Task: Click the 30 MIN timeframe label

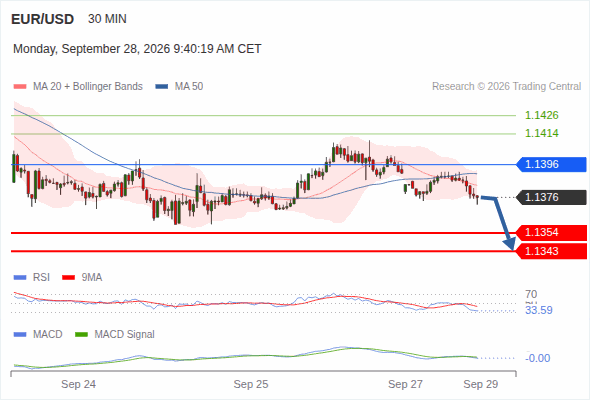Action: tap(107, 19)
